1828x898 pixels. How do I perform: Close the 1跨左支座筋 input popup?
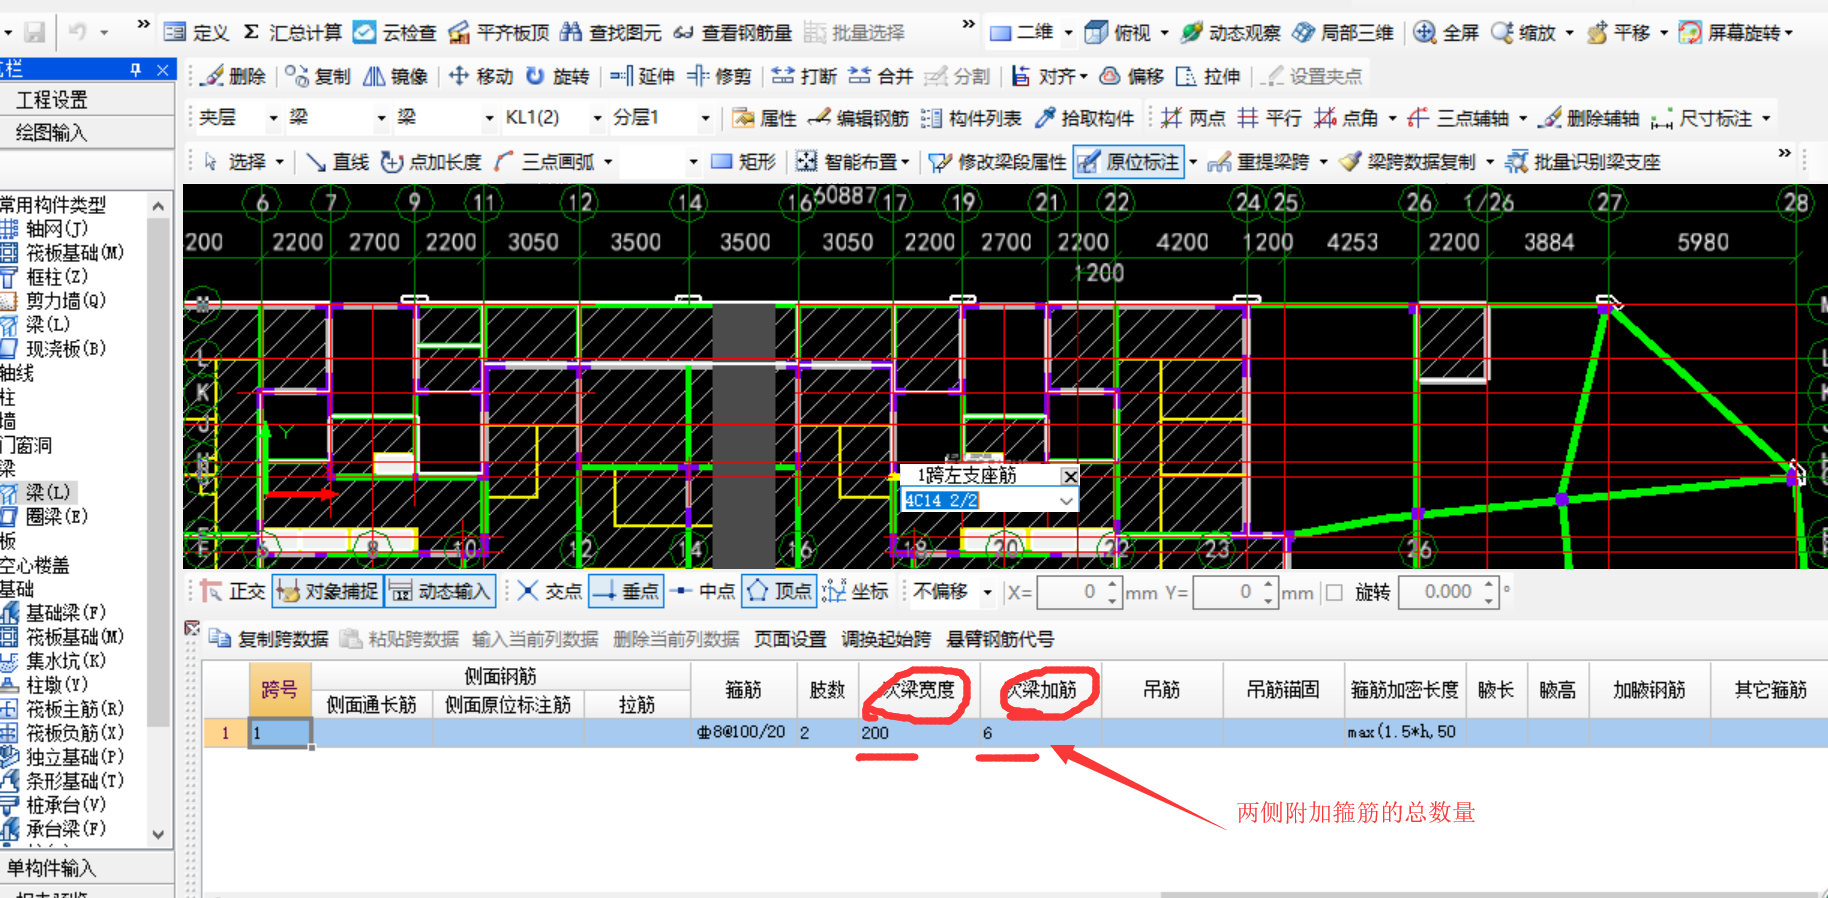(x=1070, y=476)
